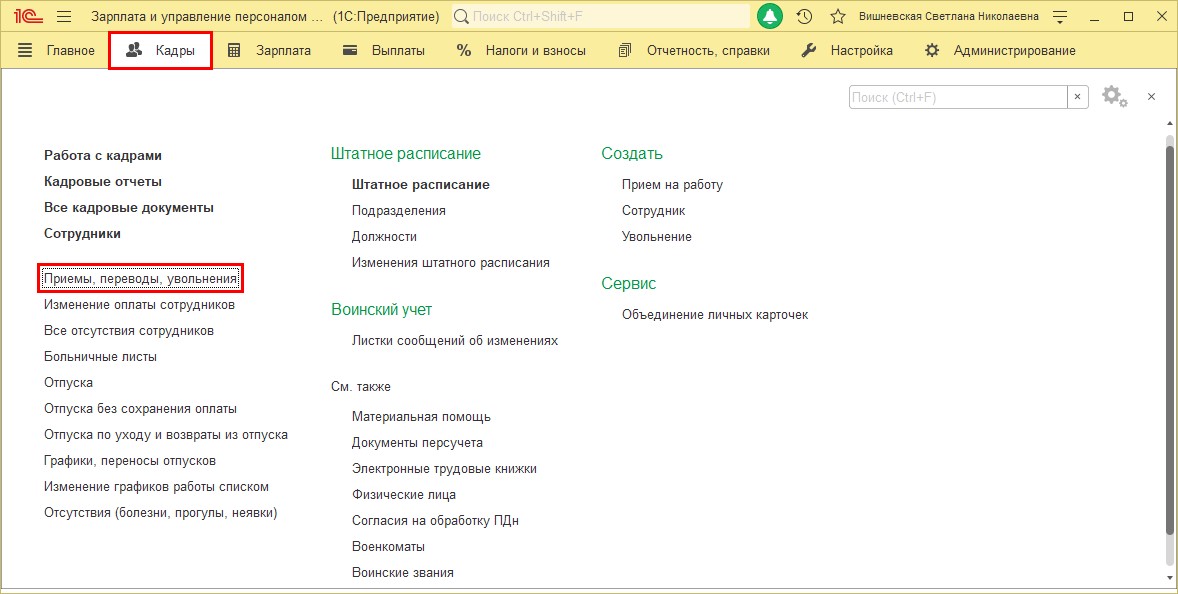Open Графики, переносы отпусков

click(129, 461)
